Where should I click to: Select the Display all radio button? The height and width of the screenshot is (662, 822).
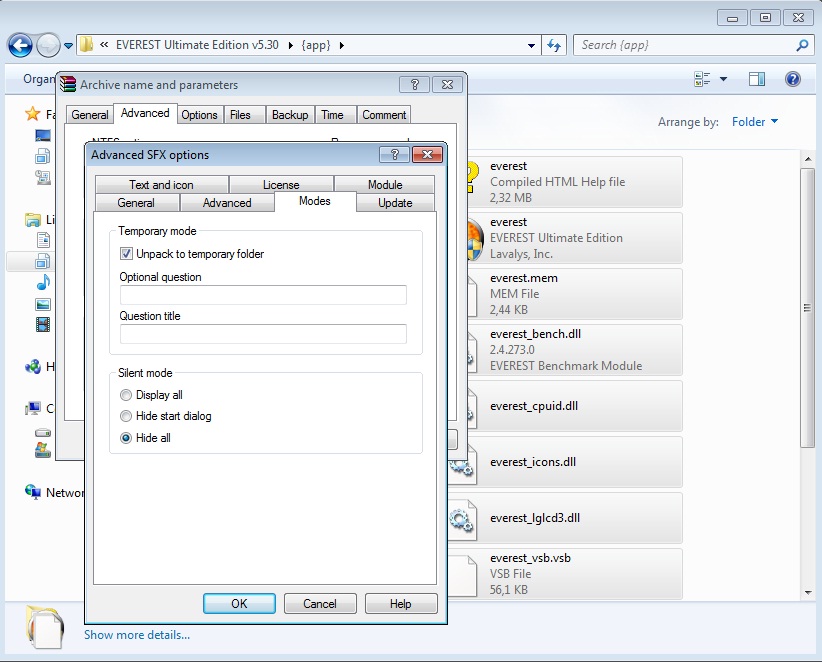[126, 395]
